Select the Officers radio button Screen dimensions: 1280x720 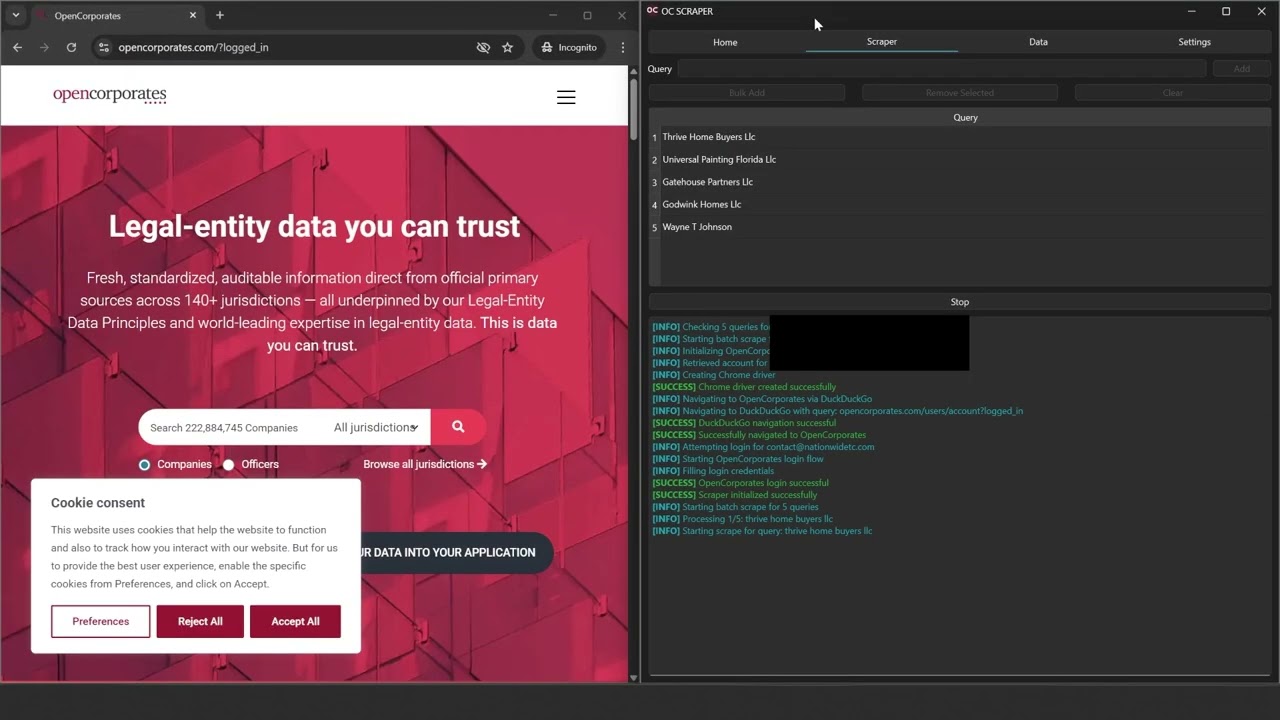[229, 464]
